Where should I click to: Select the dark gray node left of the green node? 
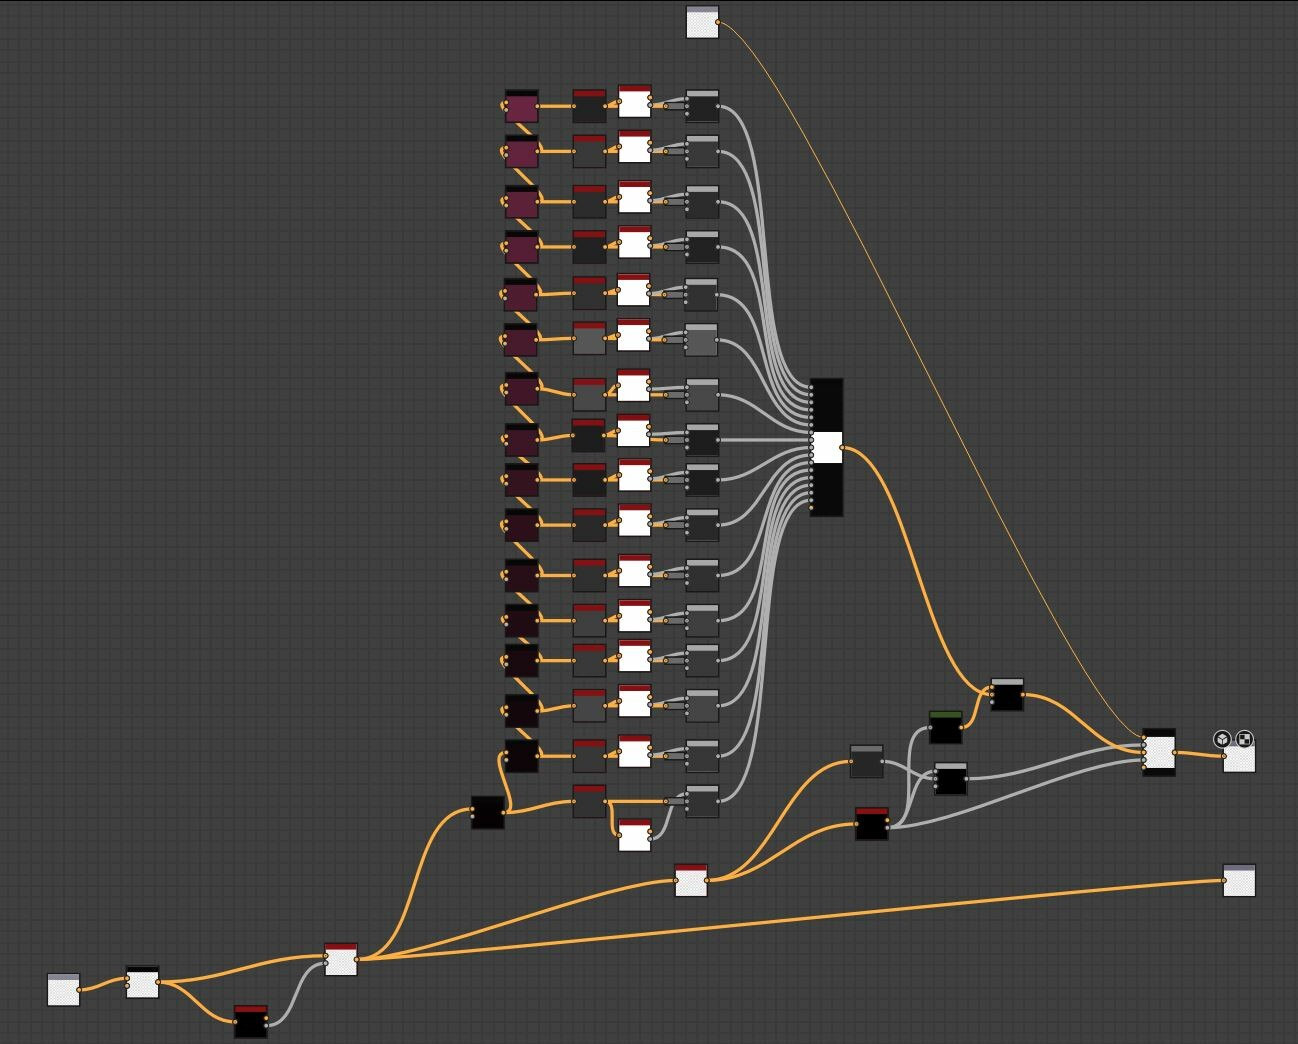866,761
